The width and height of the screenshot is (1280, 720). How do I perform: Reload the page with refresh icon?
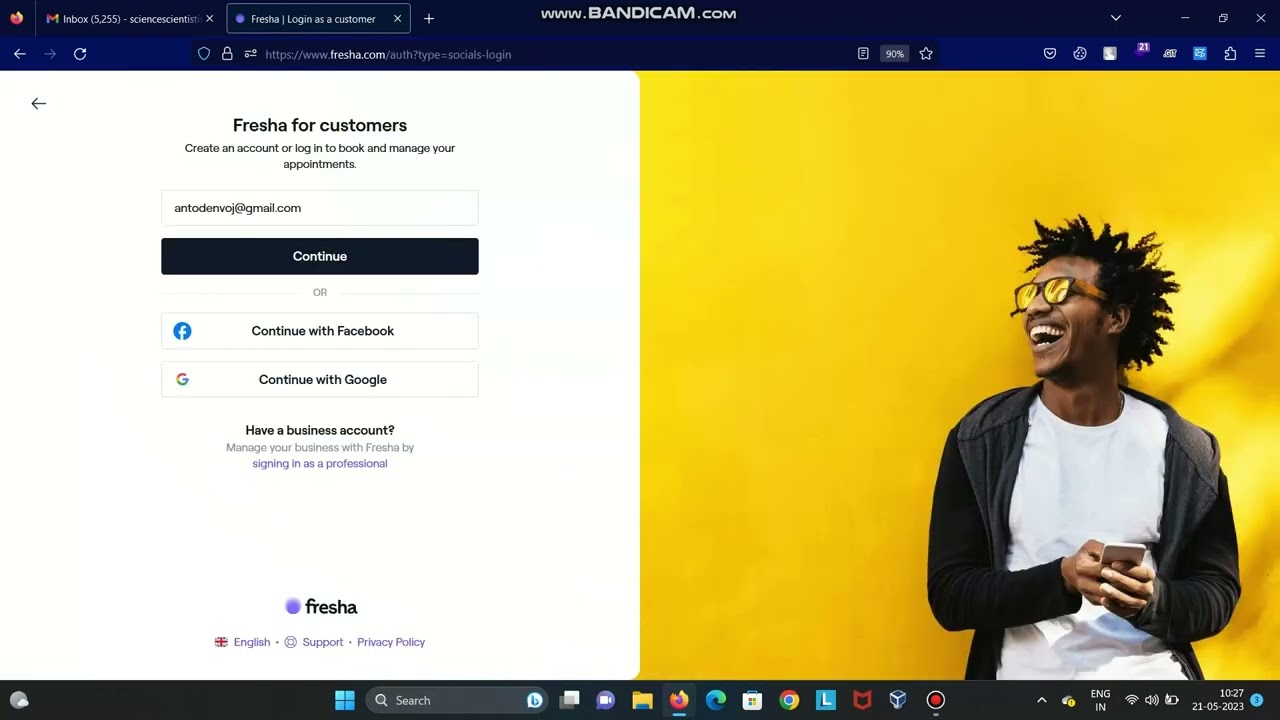[x=80, y=54]
